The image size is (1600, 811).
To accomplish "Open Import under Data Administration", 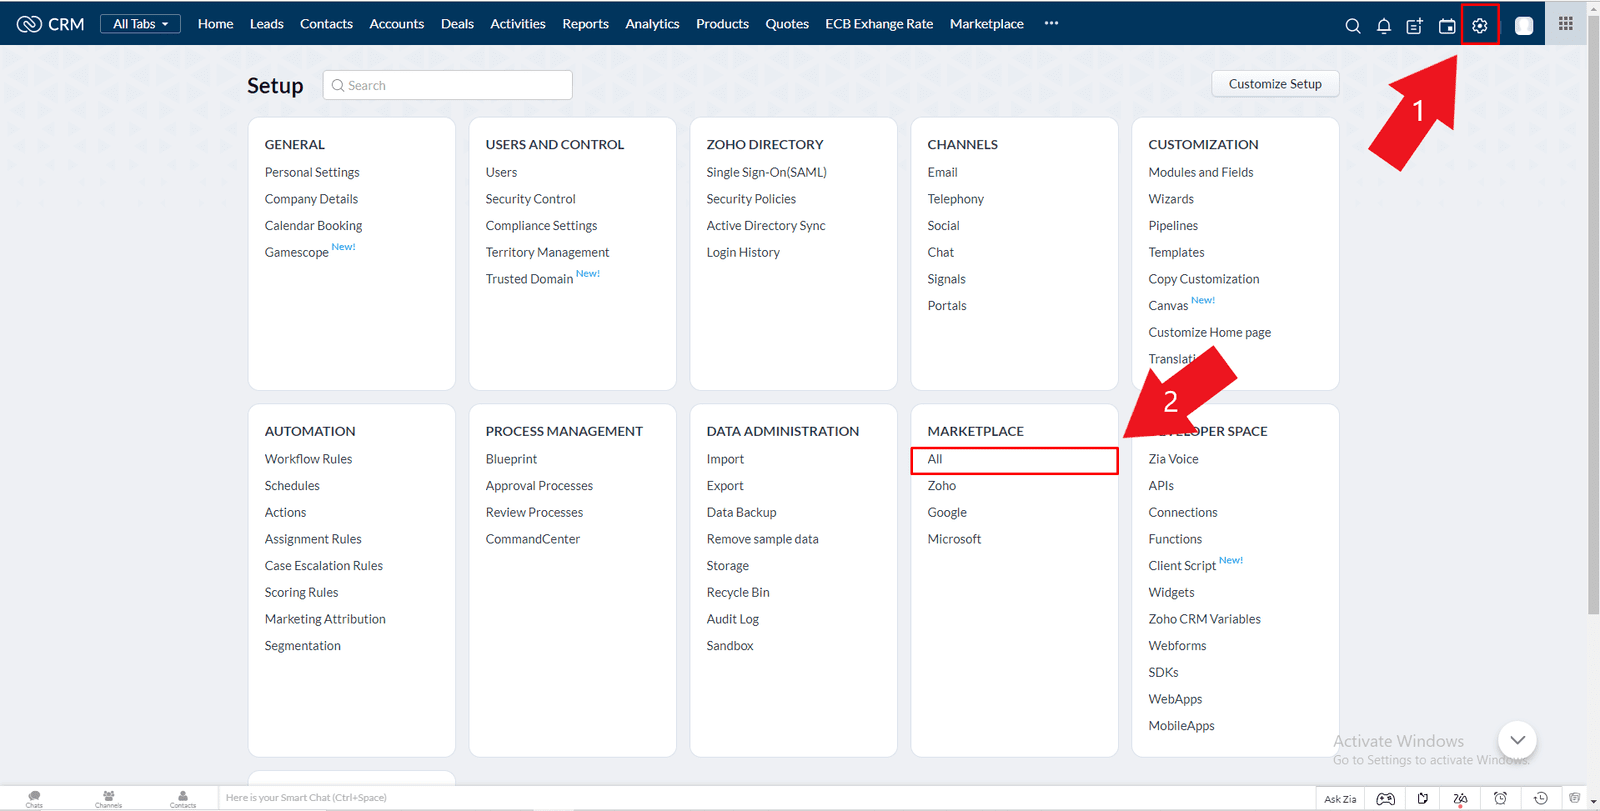I will tap(725, 459).
